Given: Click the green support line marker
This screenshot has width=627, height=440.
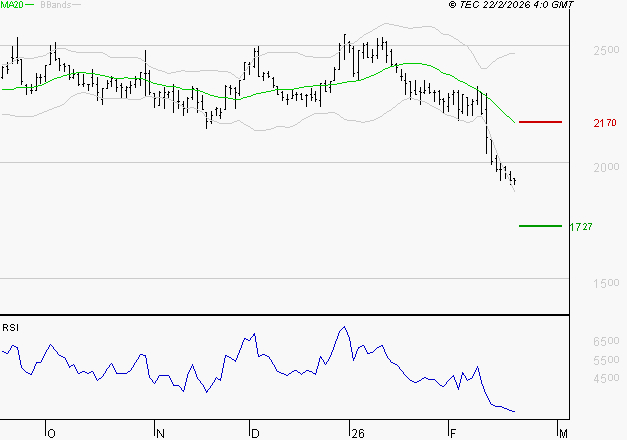Looking at the screenshot, I should point(540,226).
